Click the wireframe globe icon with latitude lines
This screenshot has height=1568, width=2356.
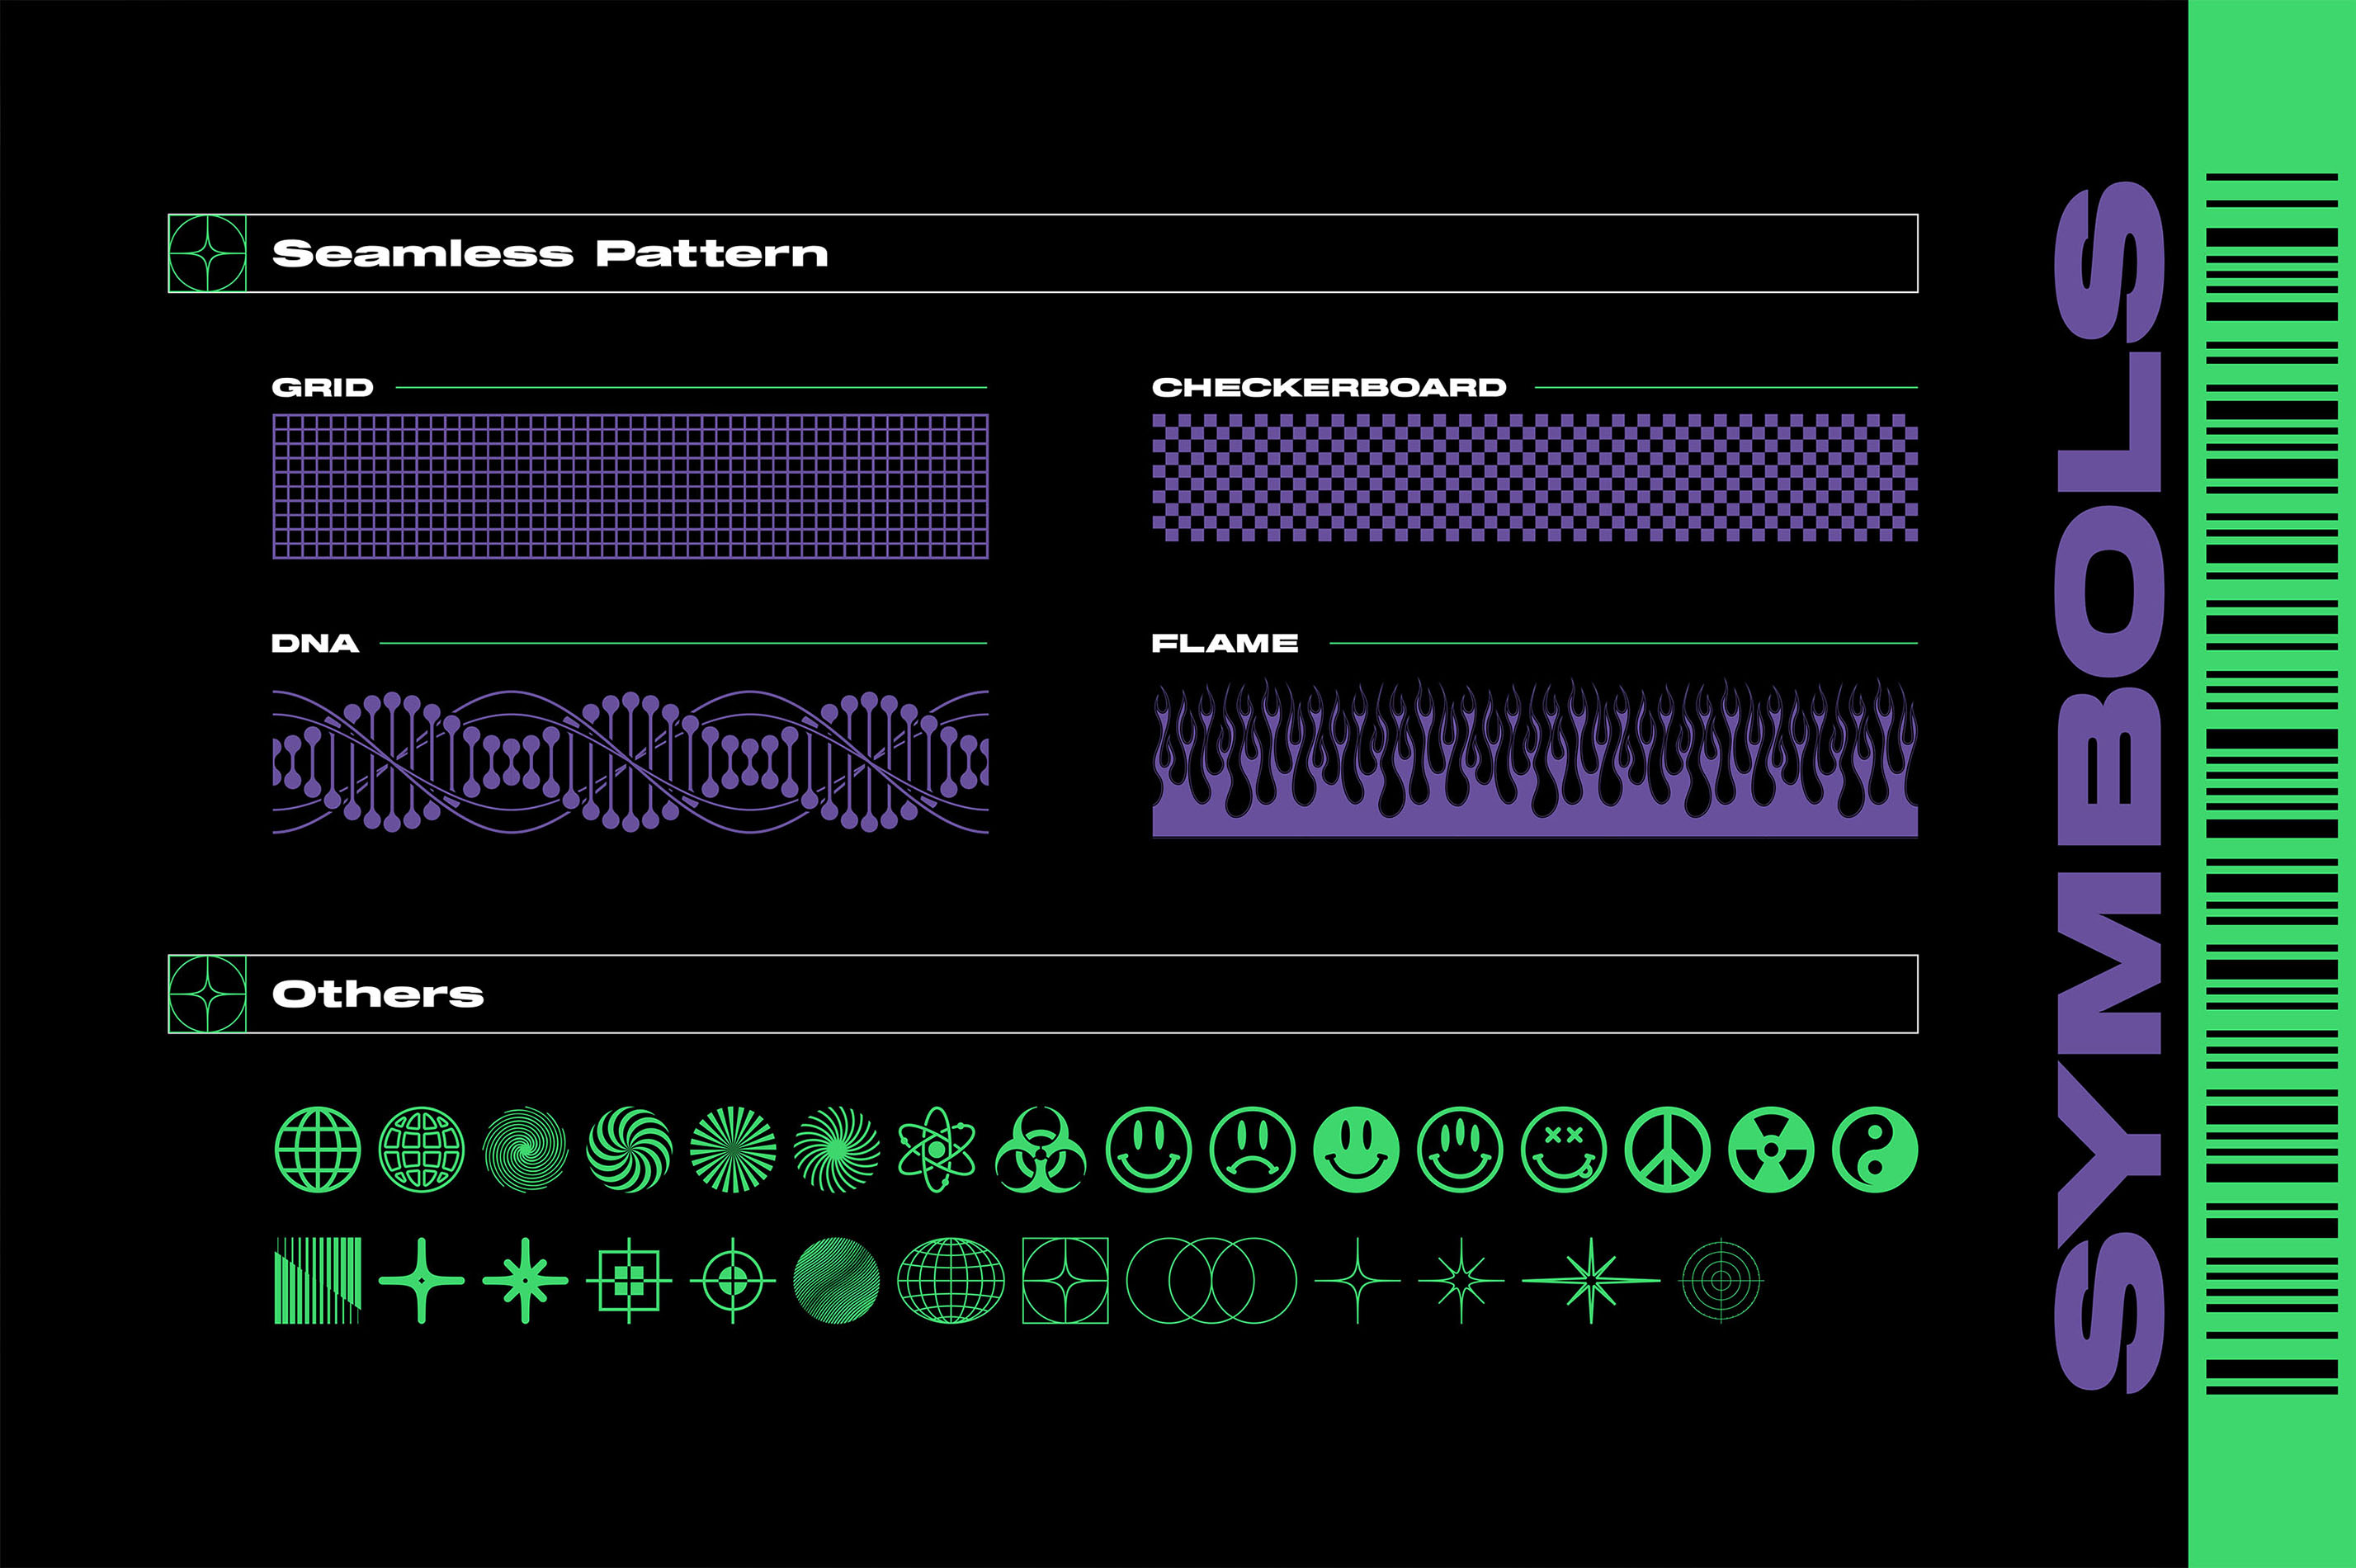pos(317,1149)
